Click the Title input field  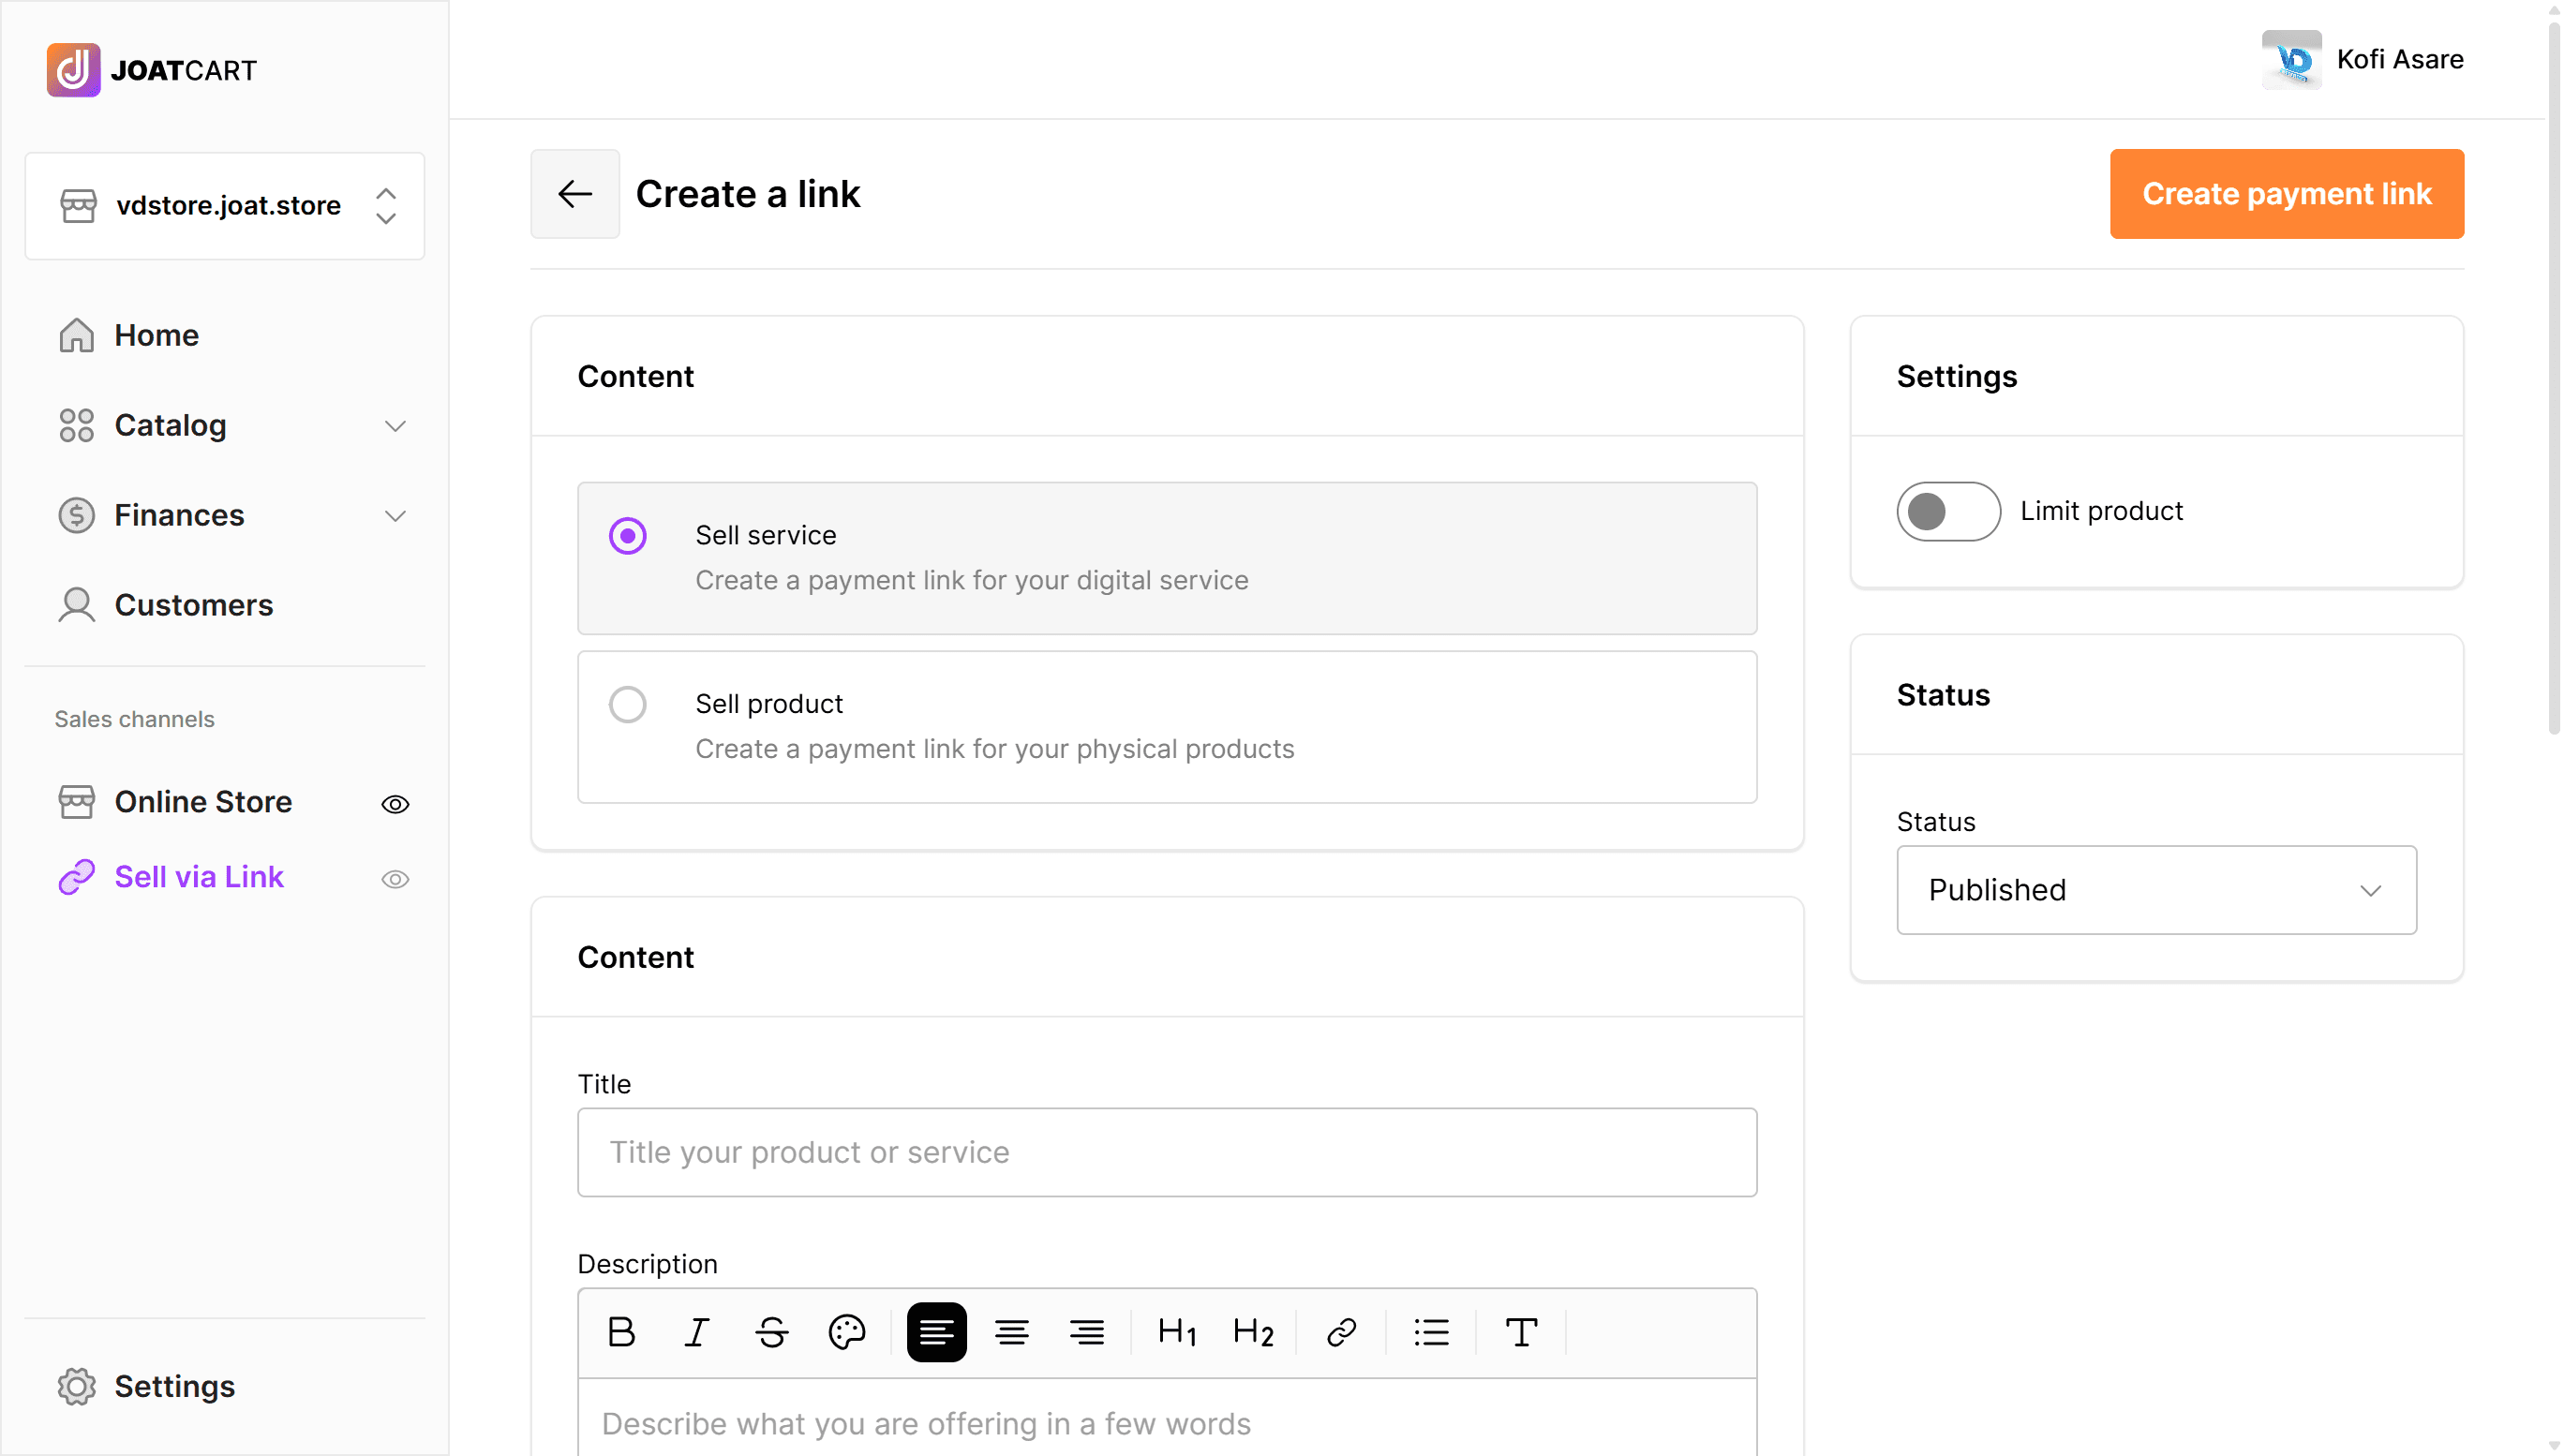point(1166,1152)
